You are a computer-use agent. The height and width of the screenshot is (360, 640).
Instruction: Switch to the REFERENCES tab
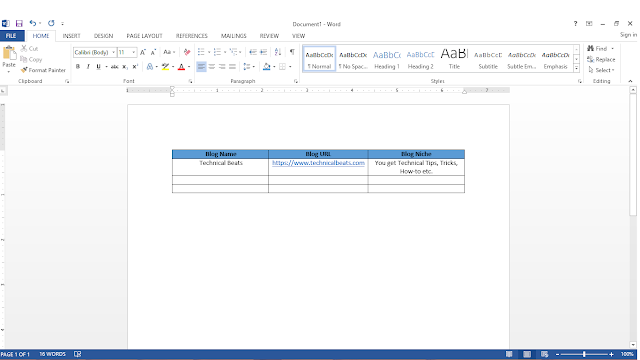192,36
